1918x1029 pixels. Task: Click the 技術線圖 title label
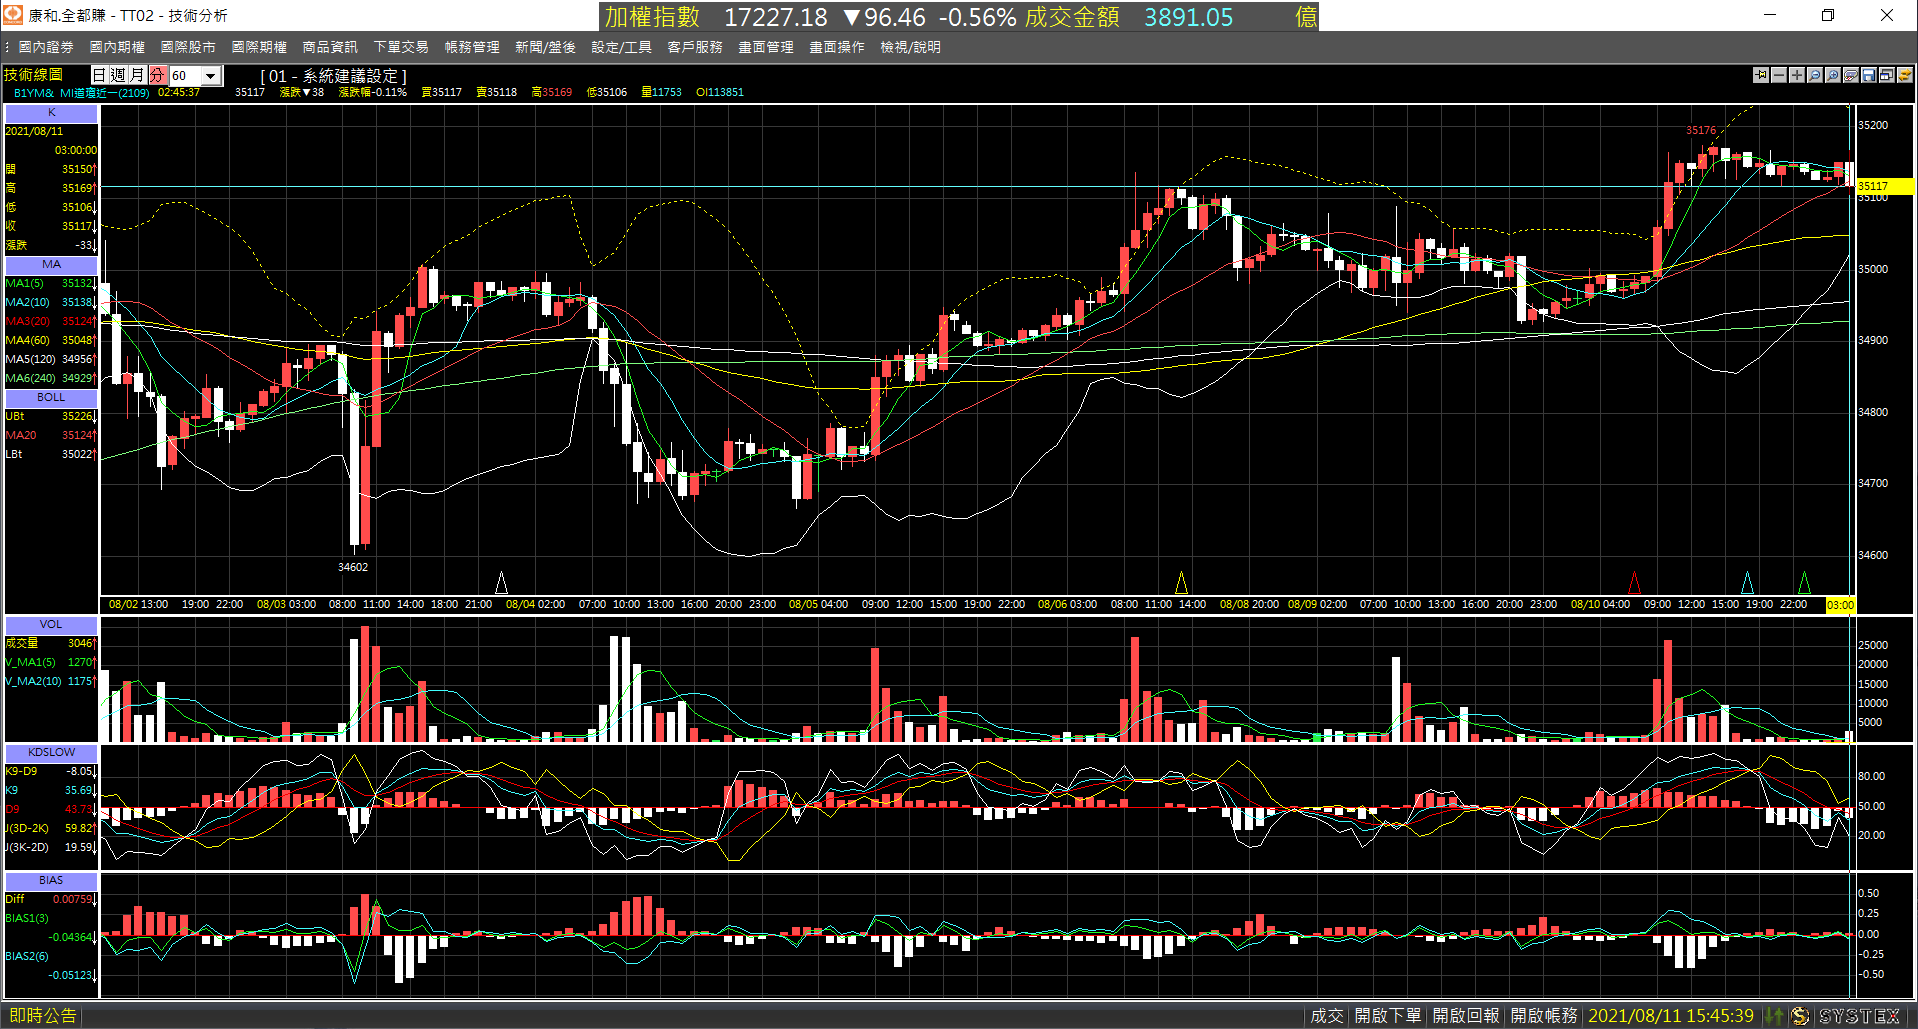tap(33, 75)
